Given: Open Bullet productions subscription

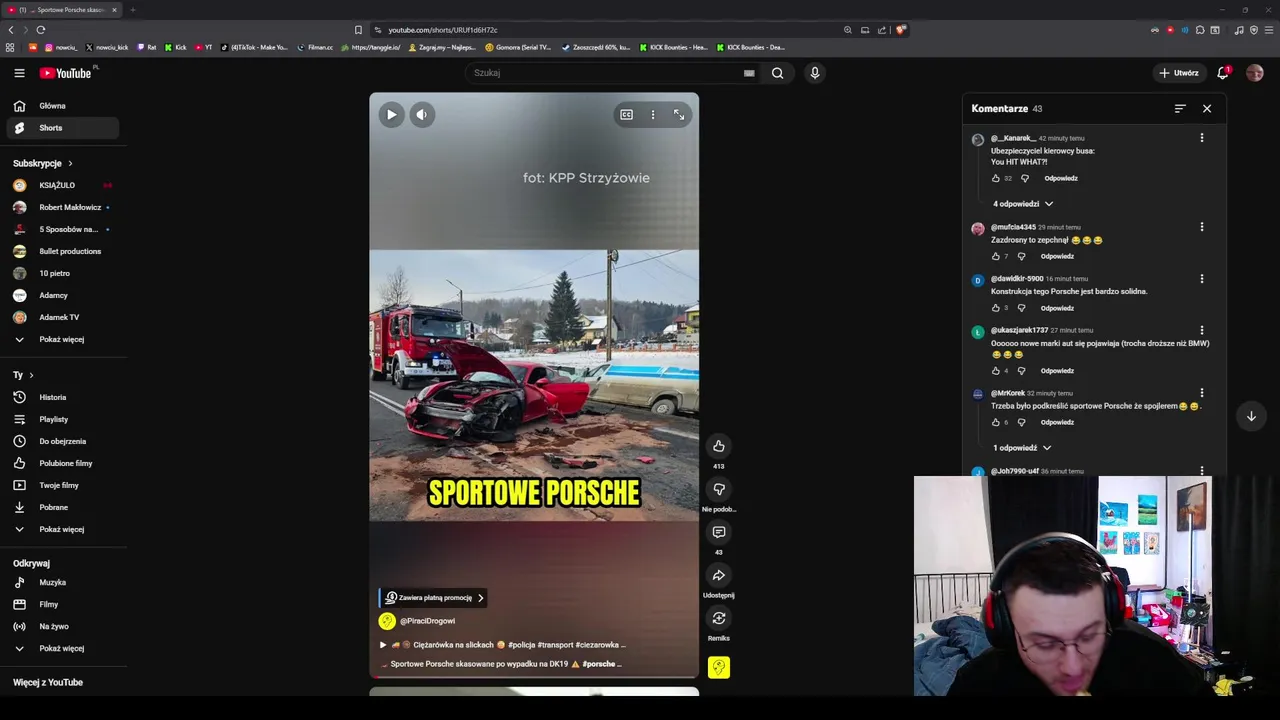Looking at the screenshot, I should (64, 251).
